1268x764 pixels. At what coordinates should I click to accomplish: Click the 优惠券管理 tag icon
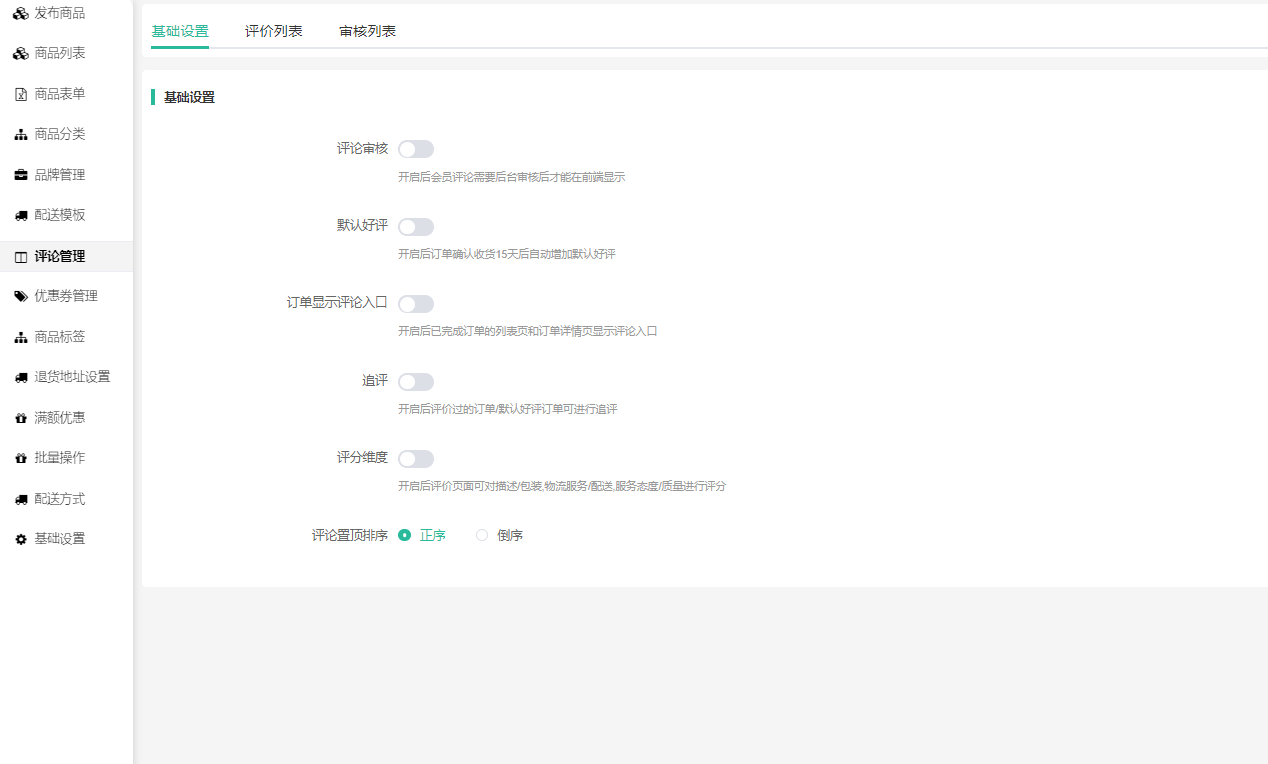click(21, 296)
